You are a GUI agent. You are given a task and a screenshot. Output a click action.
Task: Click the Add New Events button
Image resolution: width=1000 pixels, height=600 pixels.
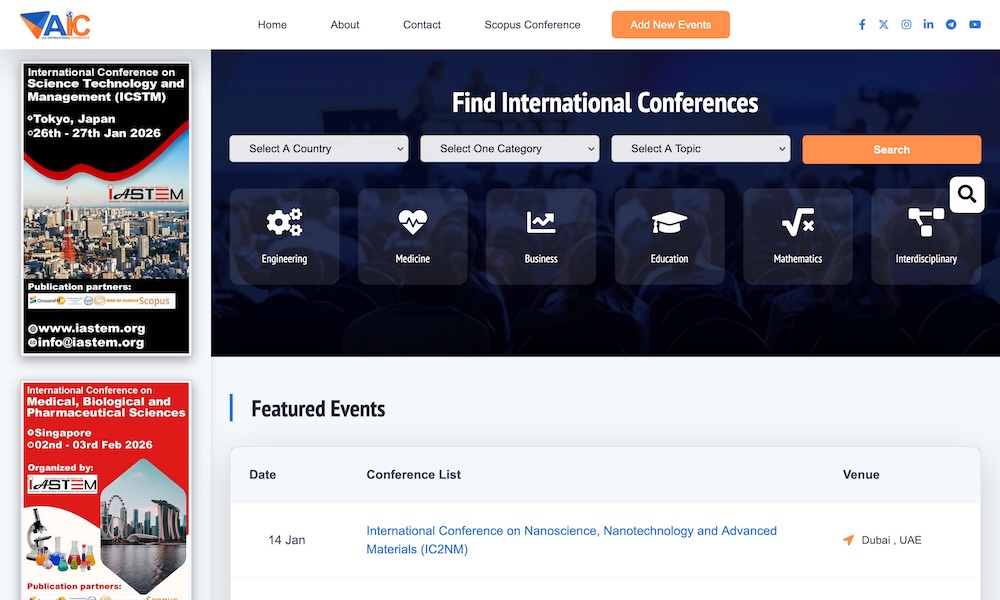(670, 24)
